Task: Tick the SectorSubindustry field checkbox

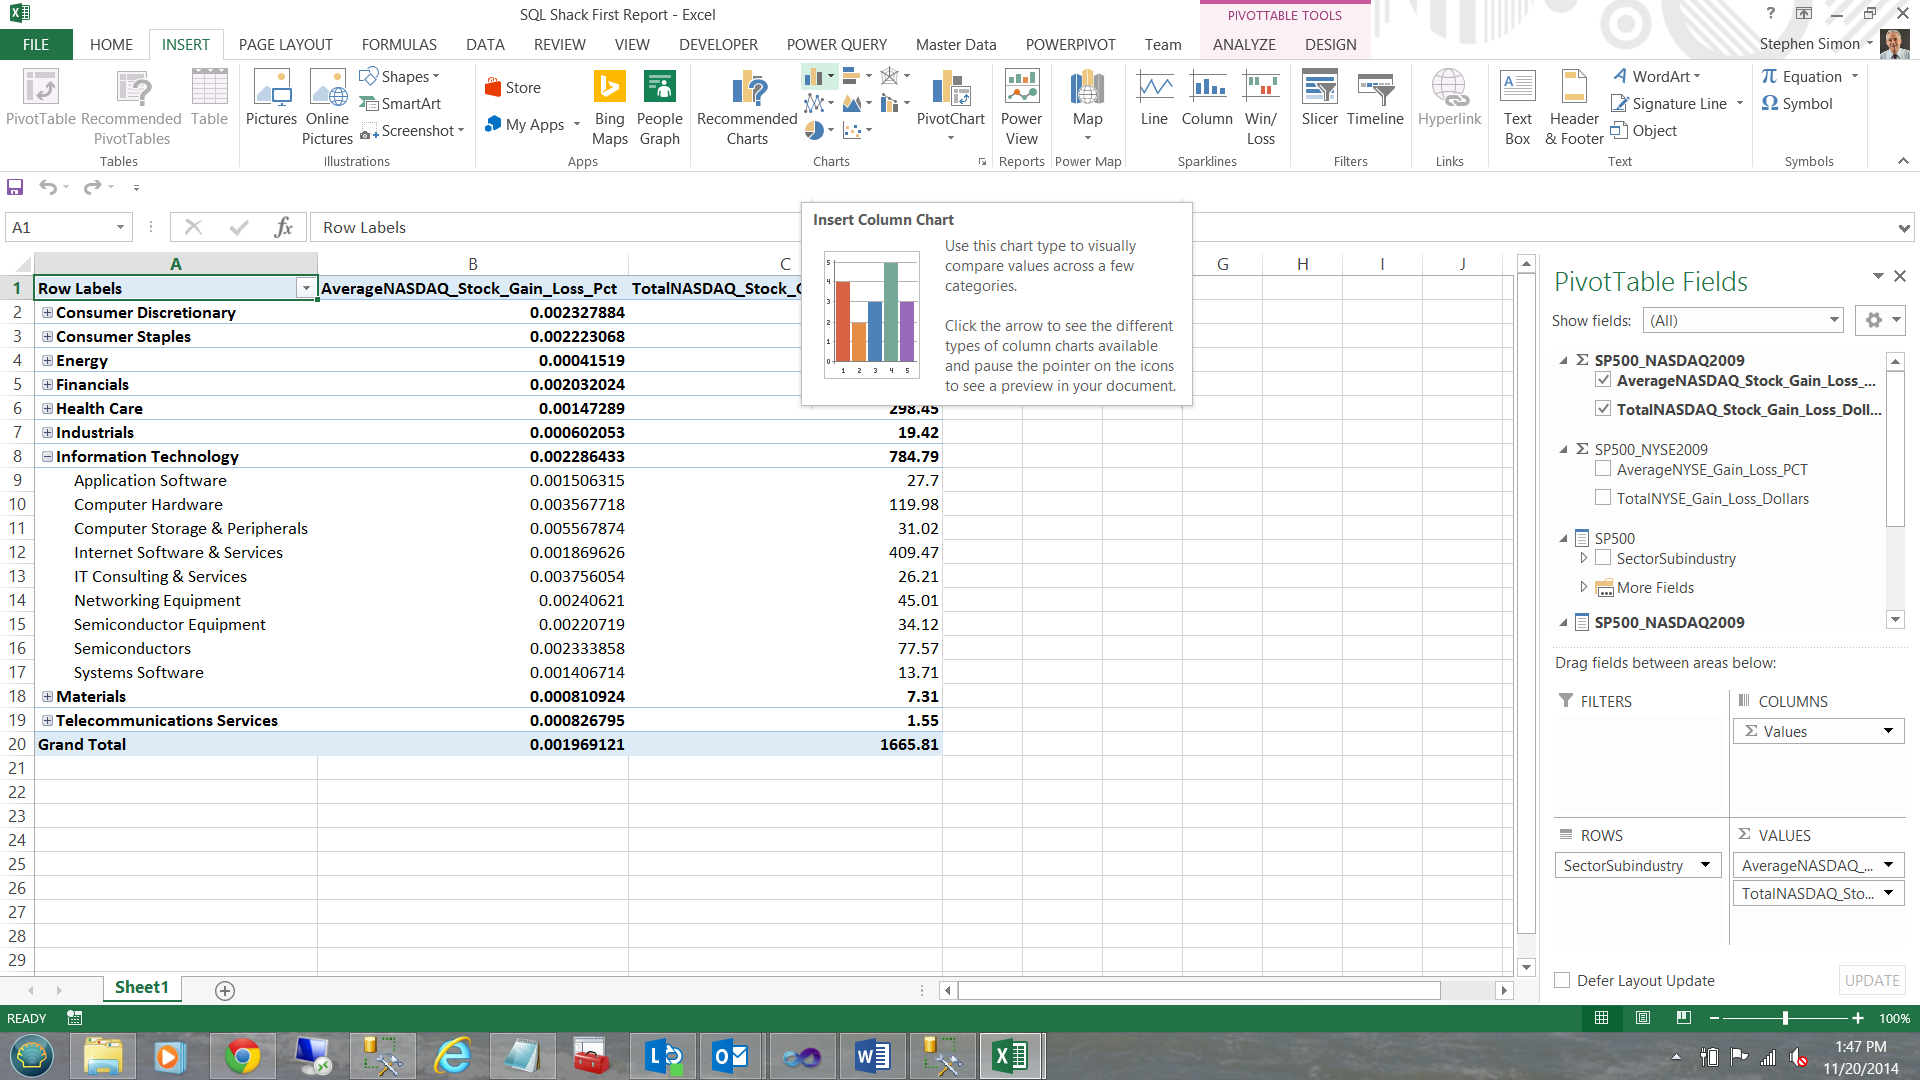Action: click(x=1603, y=558)
